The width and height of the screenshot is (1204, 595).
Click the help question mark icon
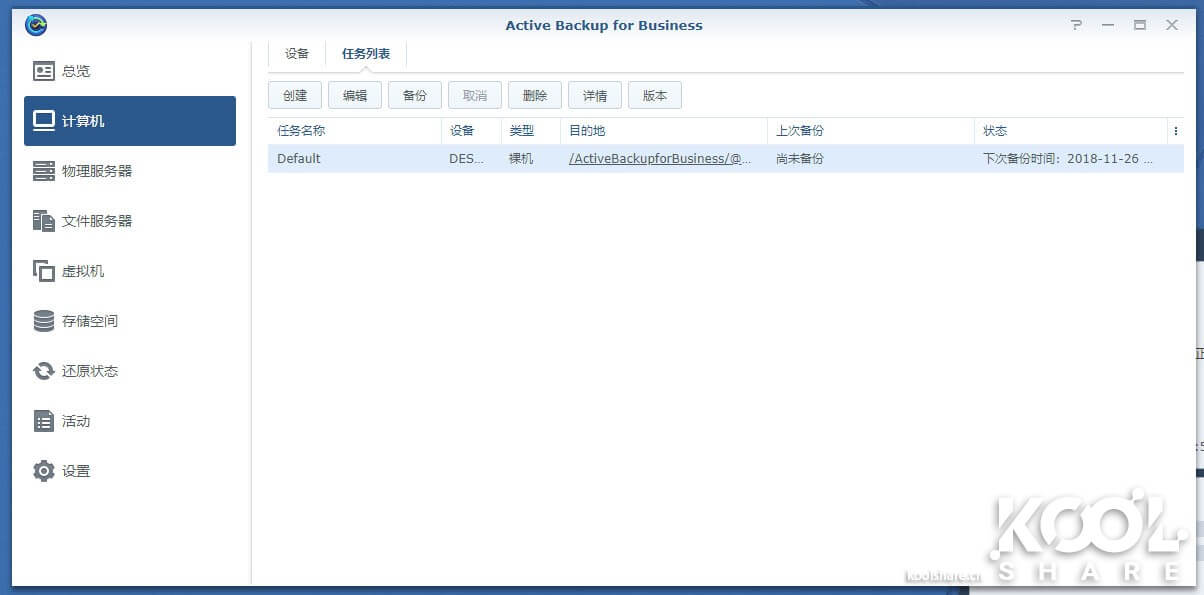[1076, 25]
